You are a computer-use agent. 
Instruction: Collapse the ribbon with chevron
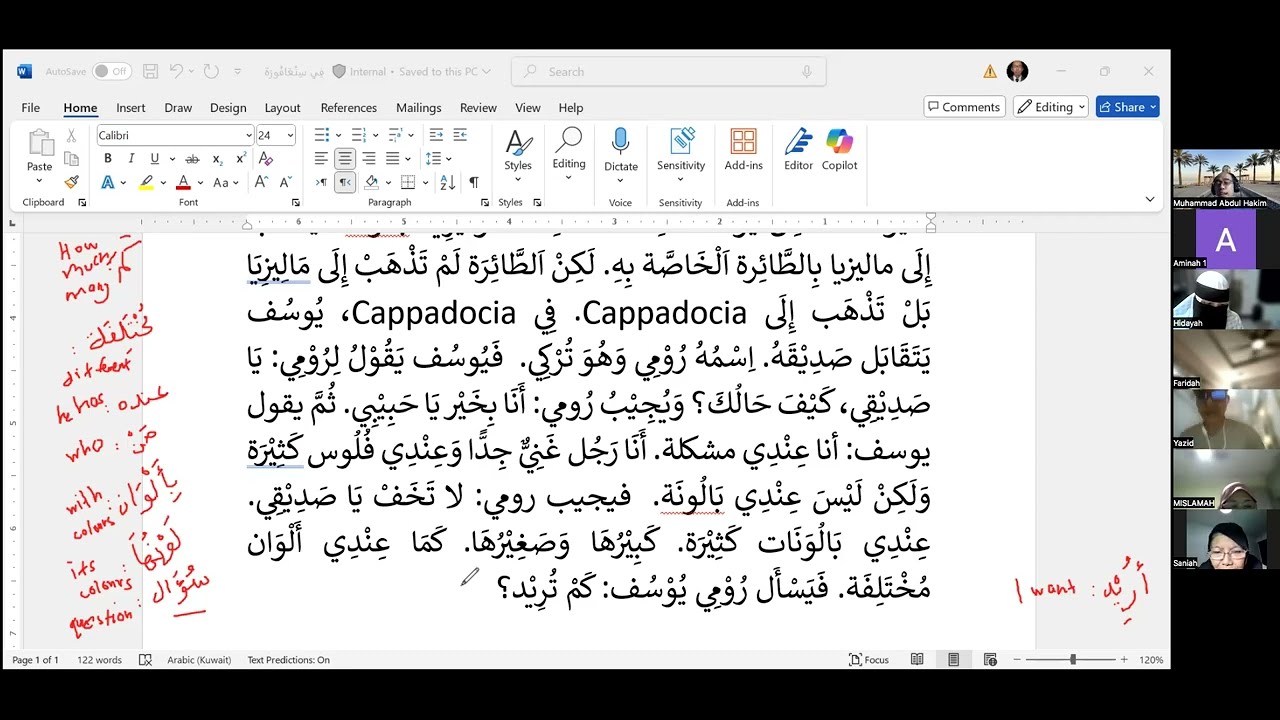(x=1149, y=200)
